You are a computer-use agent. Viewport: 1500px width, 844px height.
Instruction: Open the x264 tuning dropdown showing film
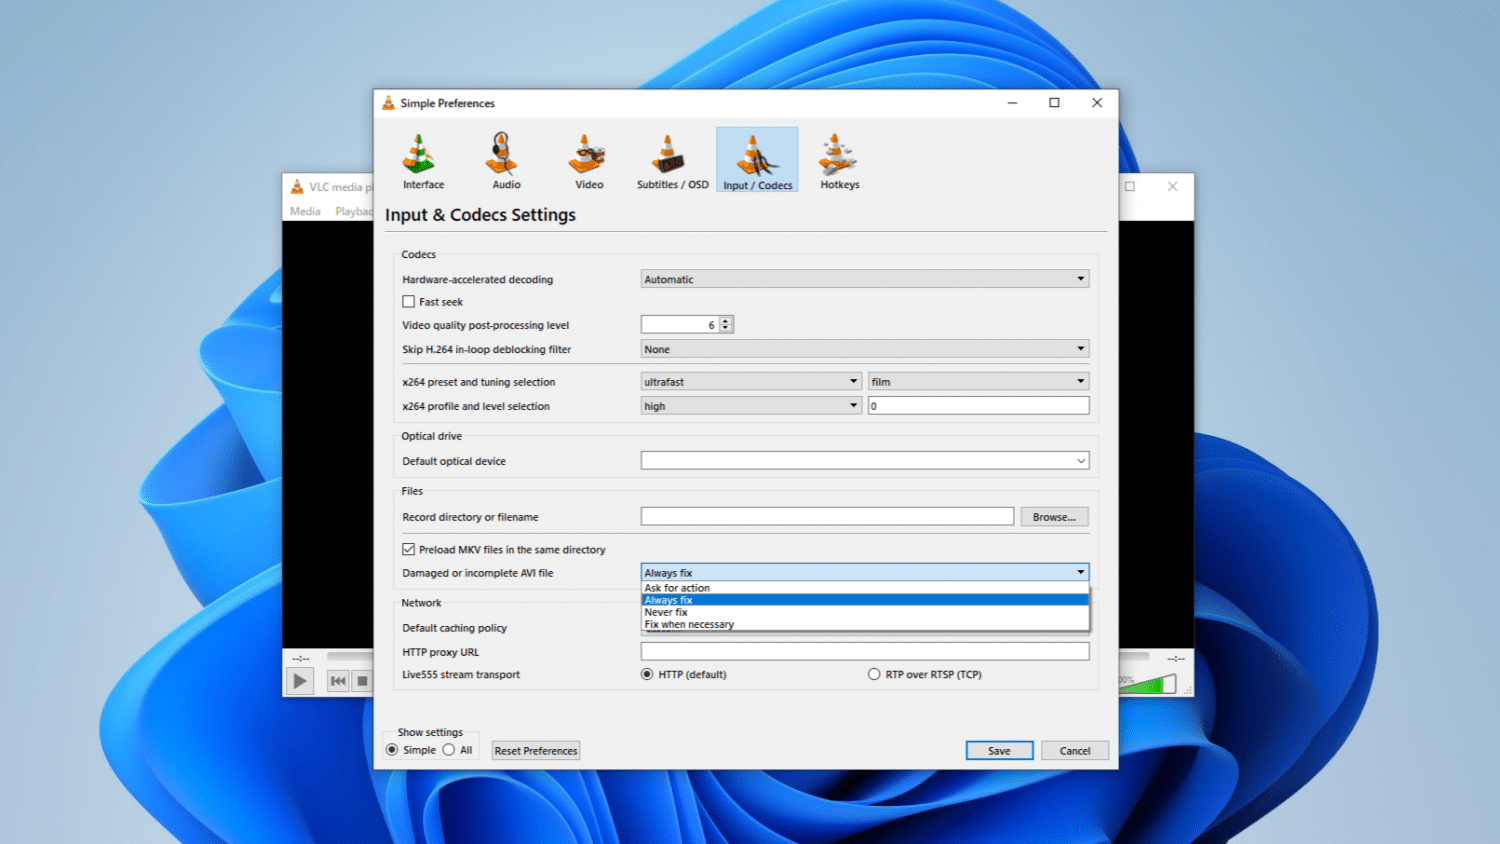tap(978, 382)
